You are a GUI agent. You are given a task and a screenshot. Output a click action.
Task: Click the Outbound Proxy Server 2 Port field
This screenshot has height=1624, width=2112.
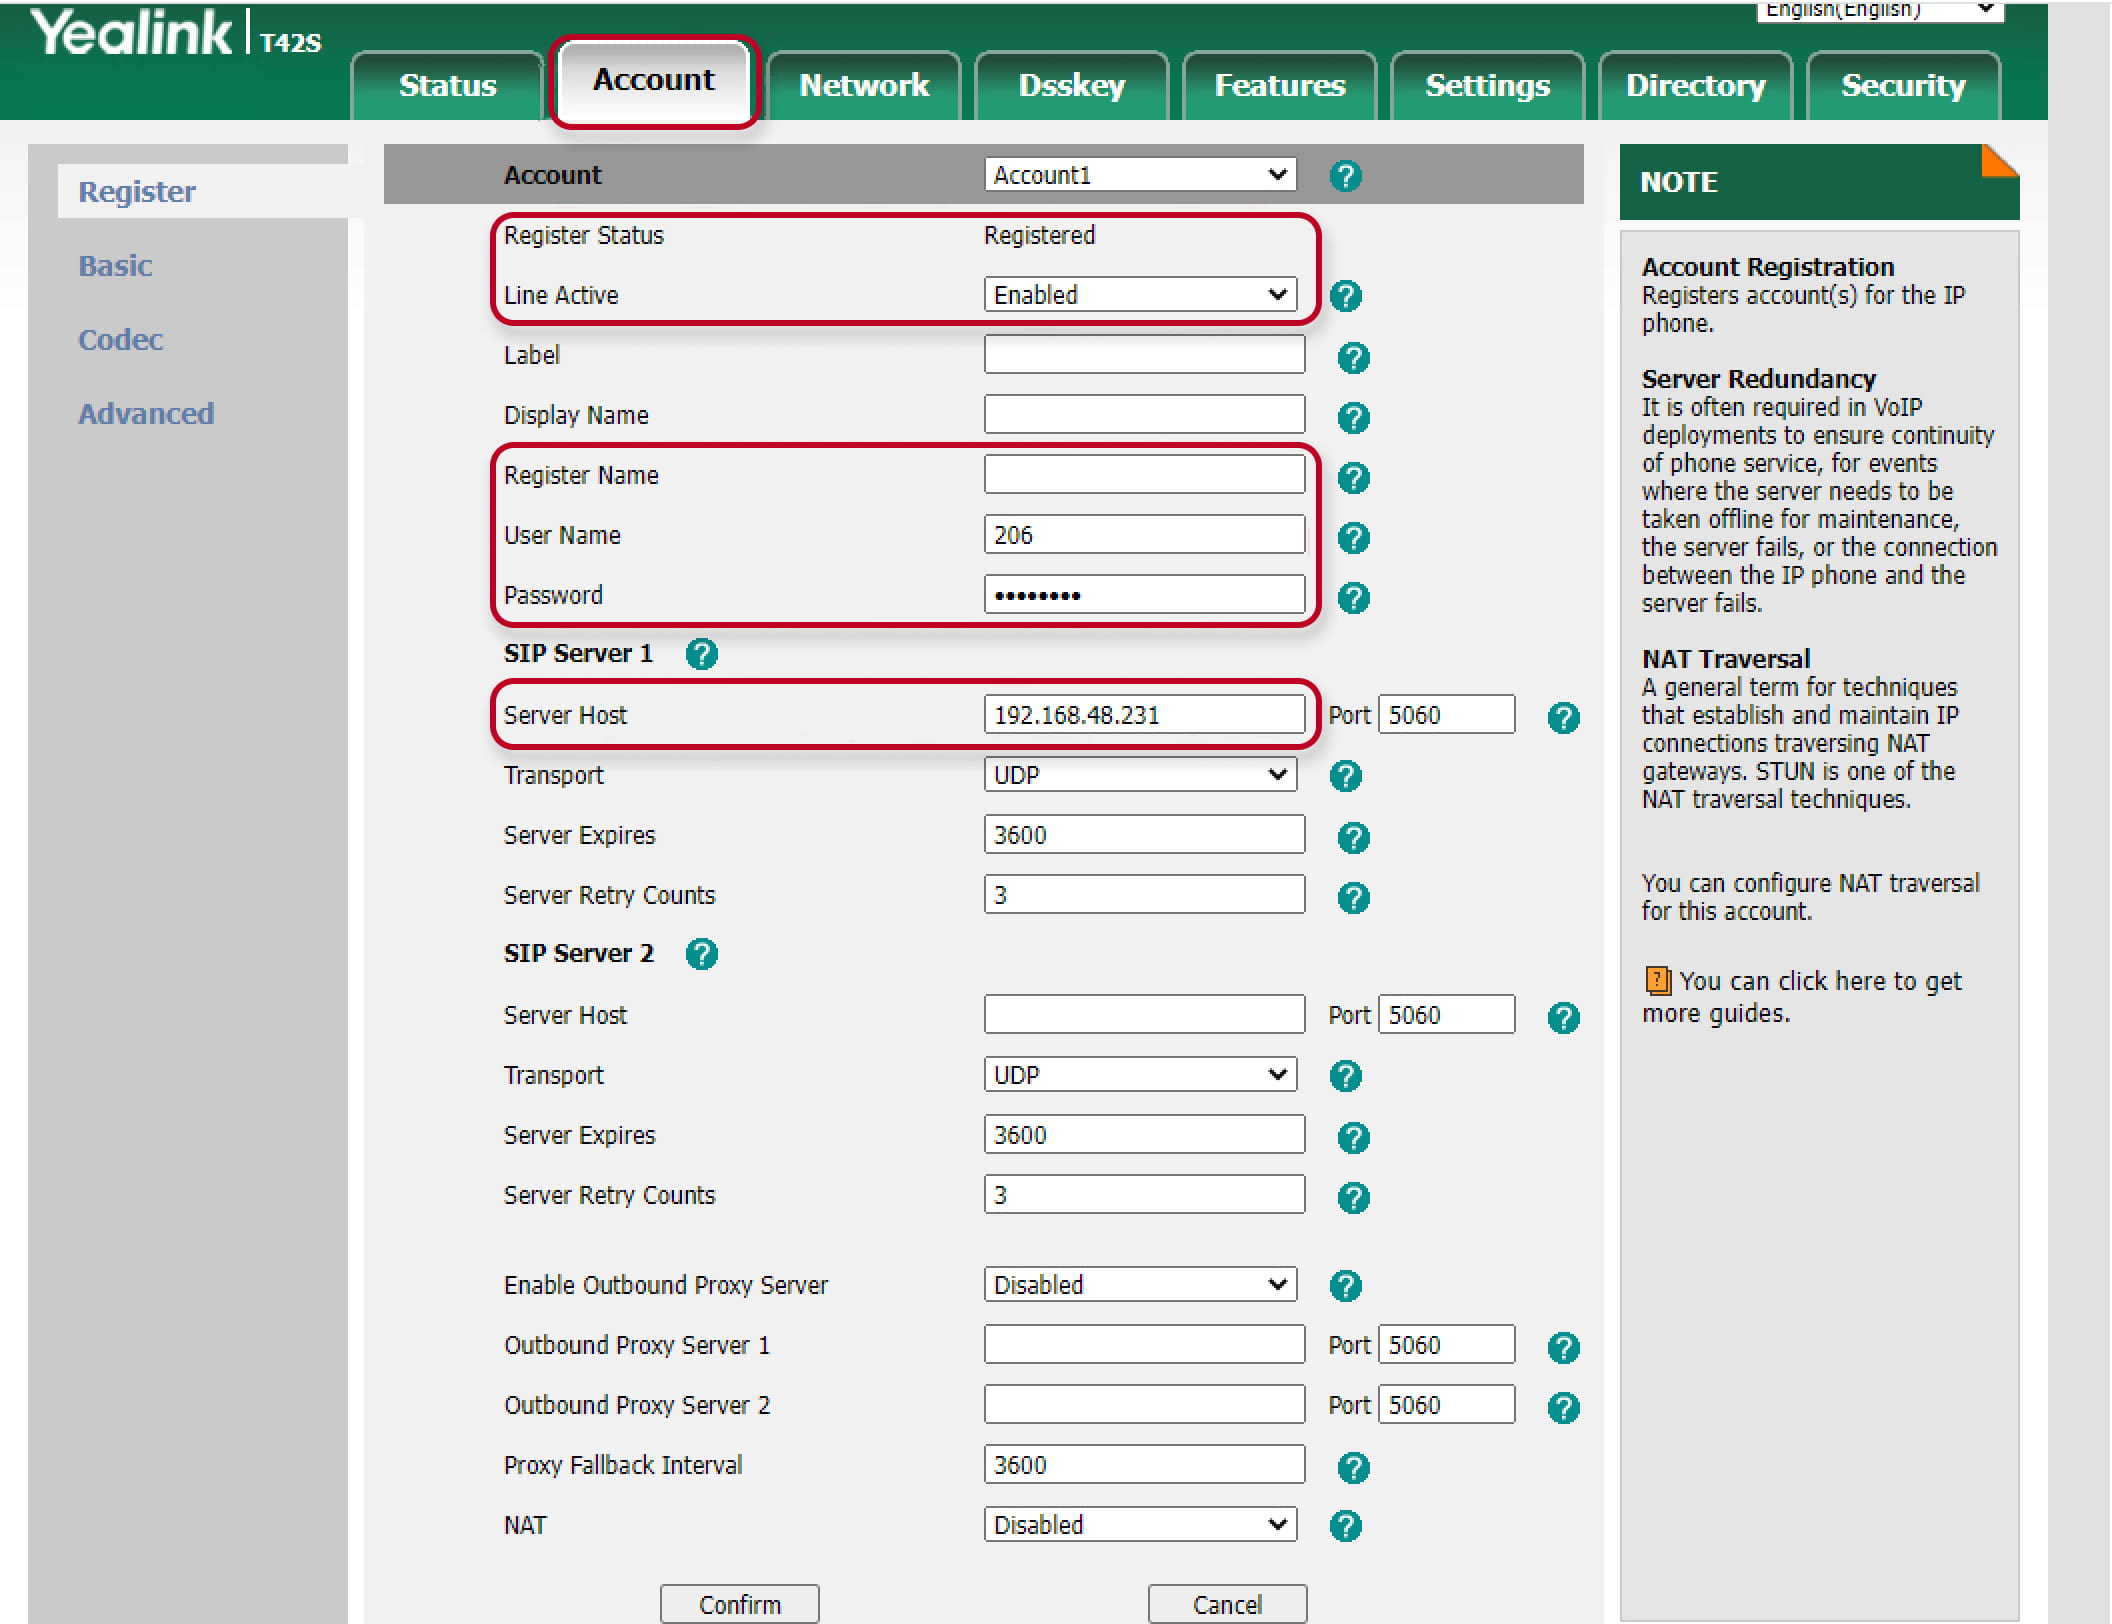point(1447,1405)
